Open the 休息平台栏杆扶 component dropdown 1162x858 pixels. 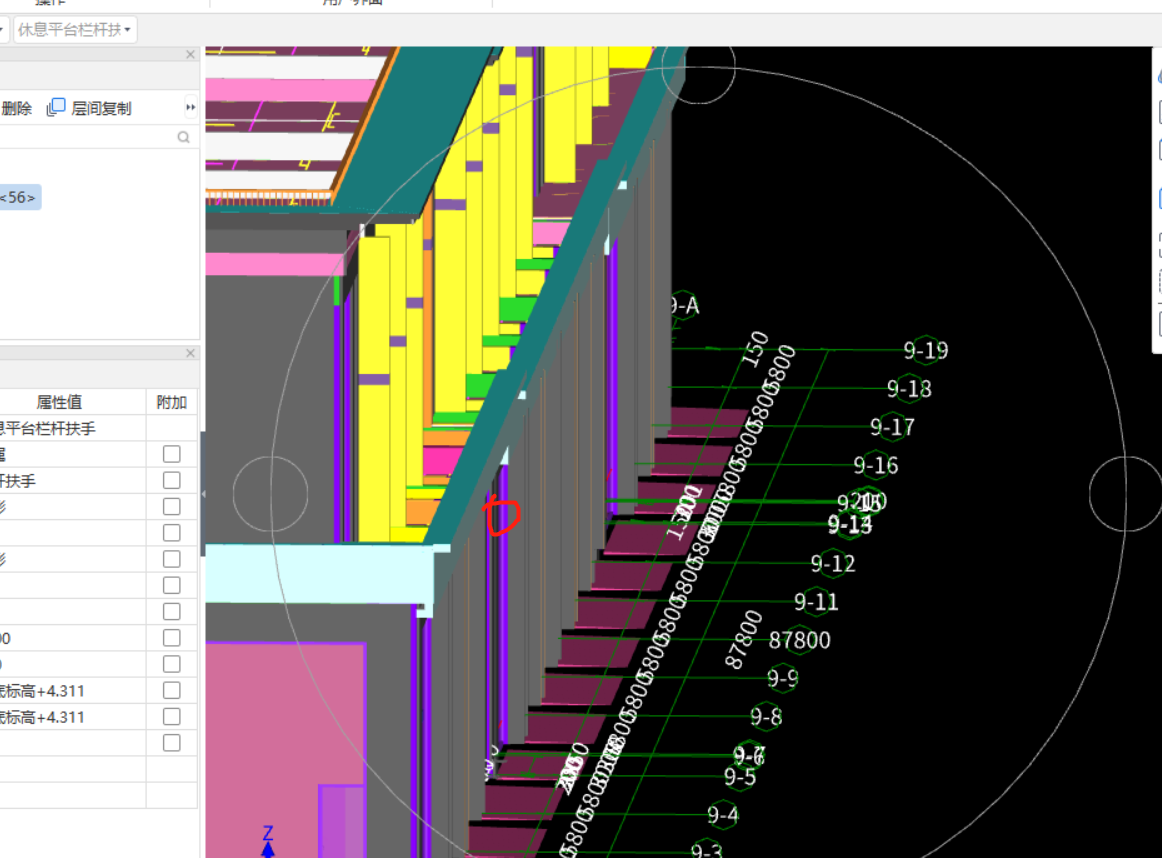point(75,30)
